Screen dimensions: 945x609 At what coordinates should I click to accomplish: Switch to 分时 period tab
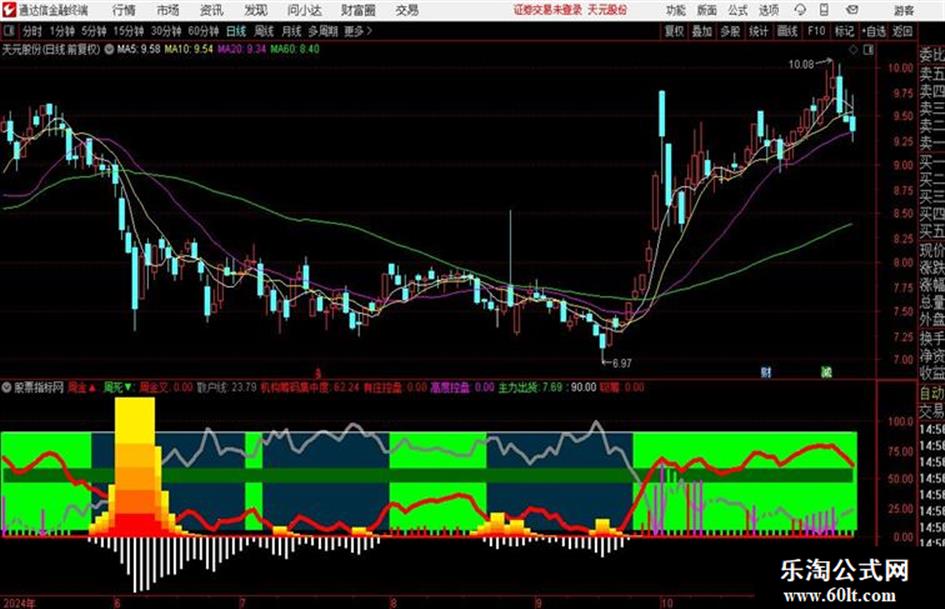coord(32,31)
